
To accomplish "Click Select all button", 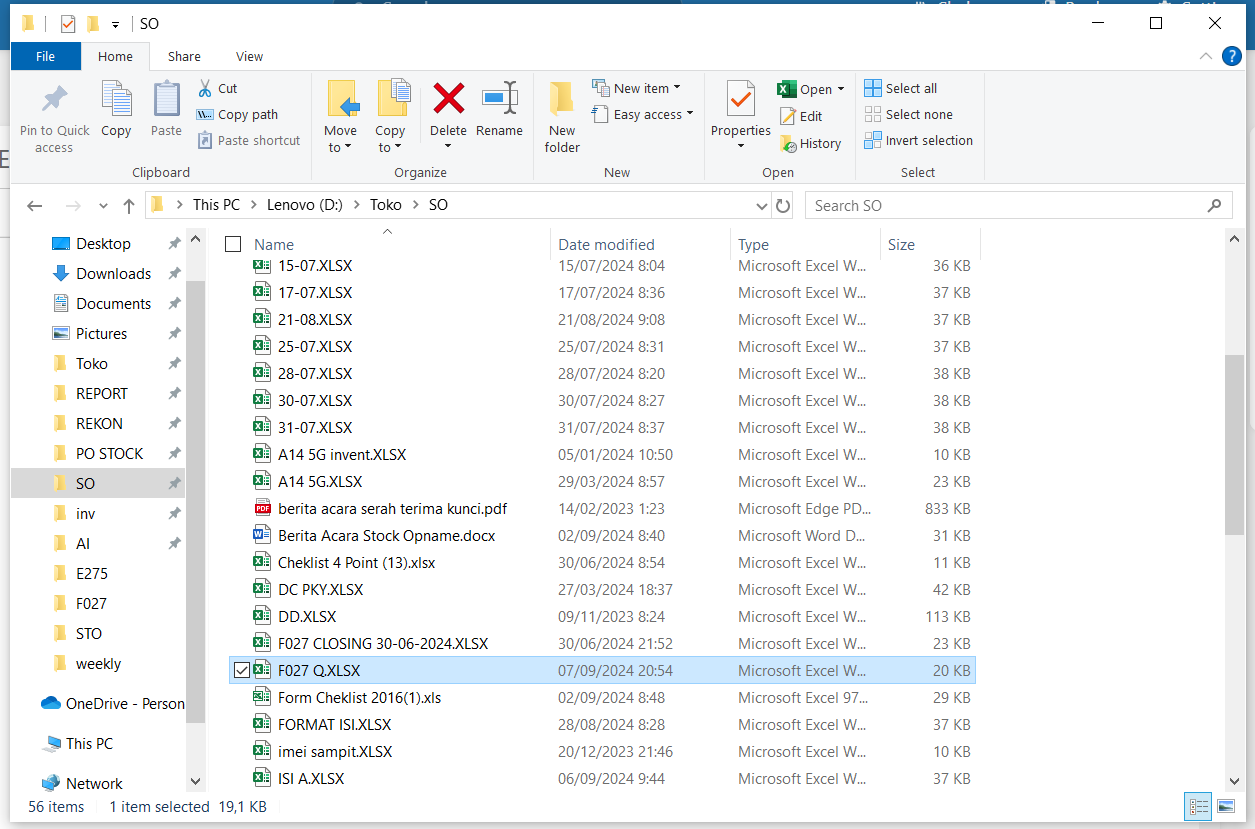I will [x=900, y=89].
